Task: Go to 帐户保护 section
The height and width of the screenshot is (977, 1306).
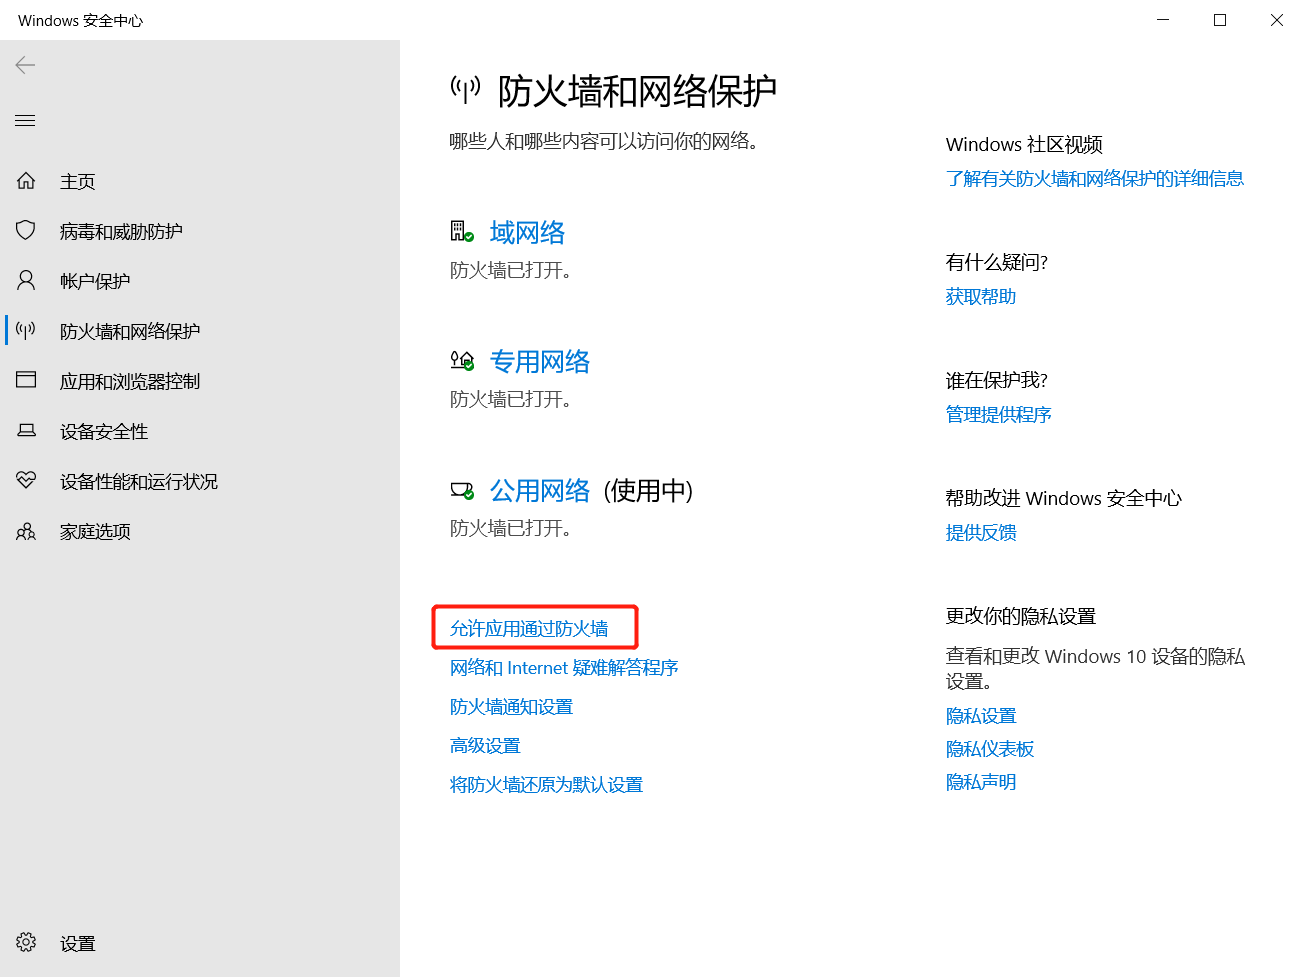Action: (95, 281)
